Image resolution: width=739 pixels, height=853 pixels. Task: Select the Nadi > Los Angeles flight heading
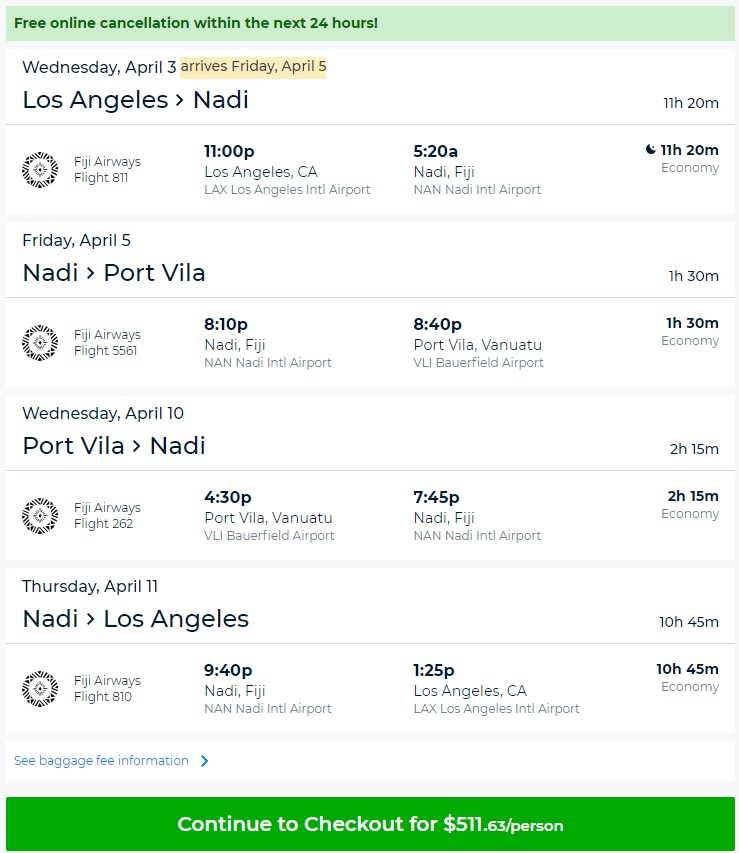[x=135, y=619]
